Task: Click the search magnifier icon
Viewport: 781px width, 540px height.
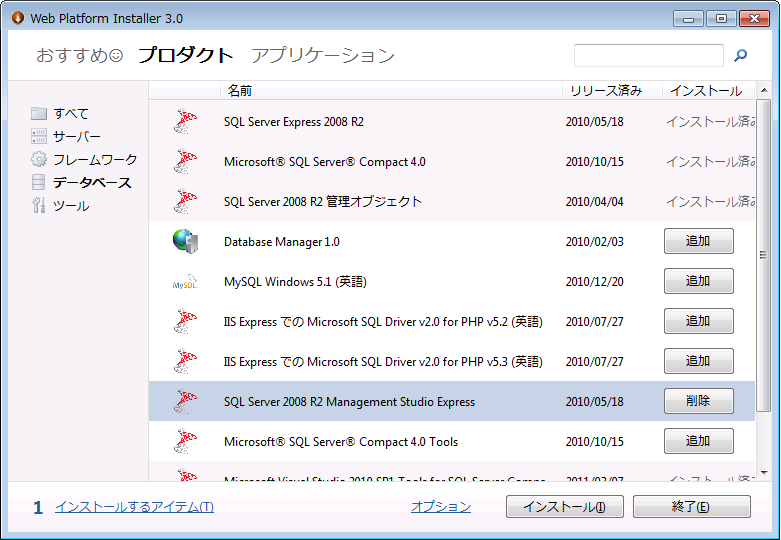Action: 741,55
